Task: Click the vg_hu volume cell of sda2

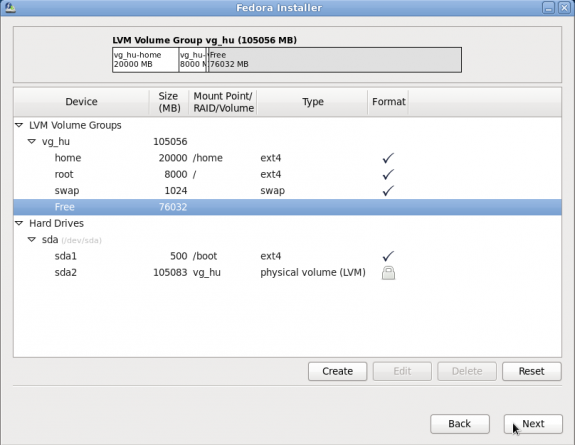Action: pyautogui.click(x=207, y=273)
